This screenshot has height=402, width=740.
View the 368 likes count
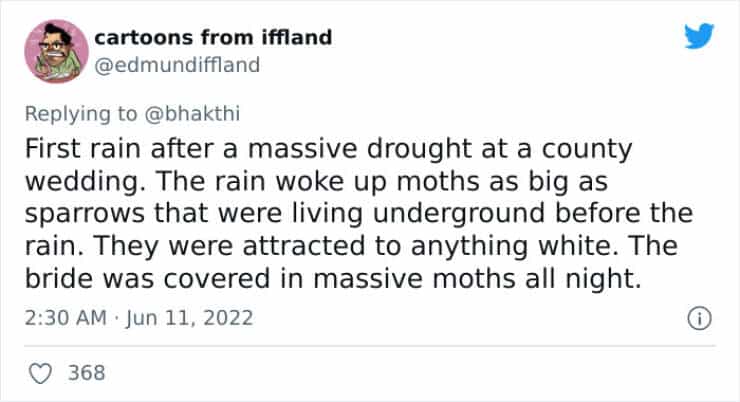coord(86,373)
